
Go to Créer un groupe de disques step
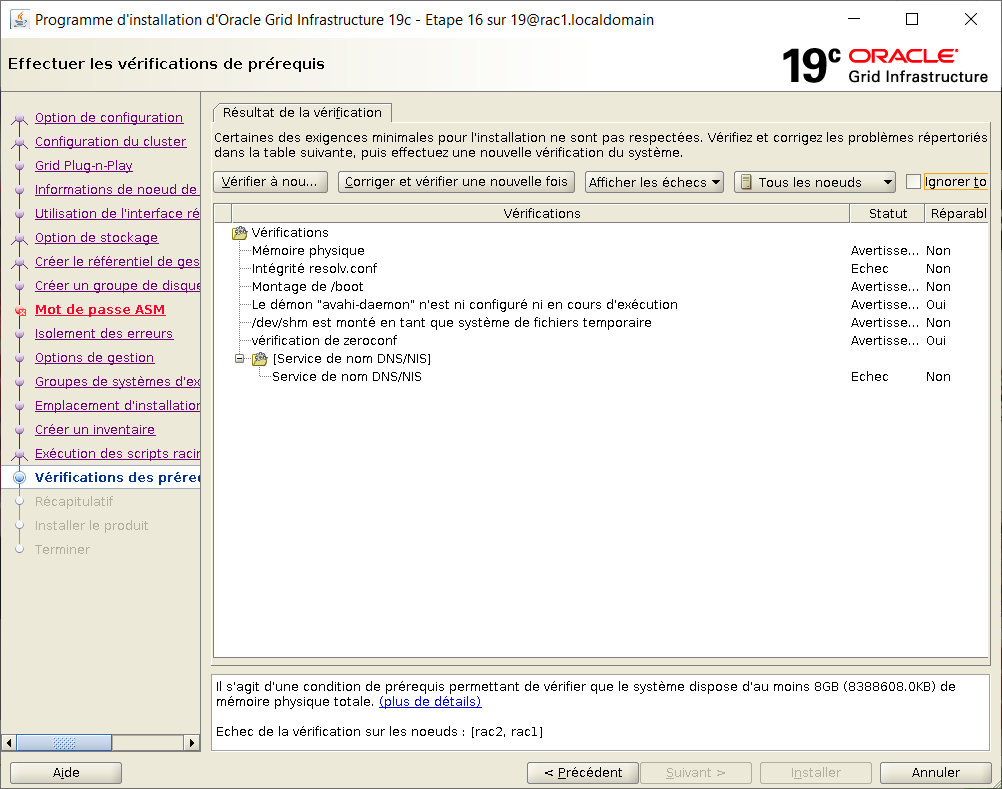click(117, 286)
